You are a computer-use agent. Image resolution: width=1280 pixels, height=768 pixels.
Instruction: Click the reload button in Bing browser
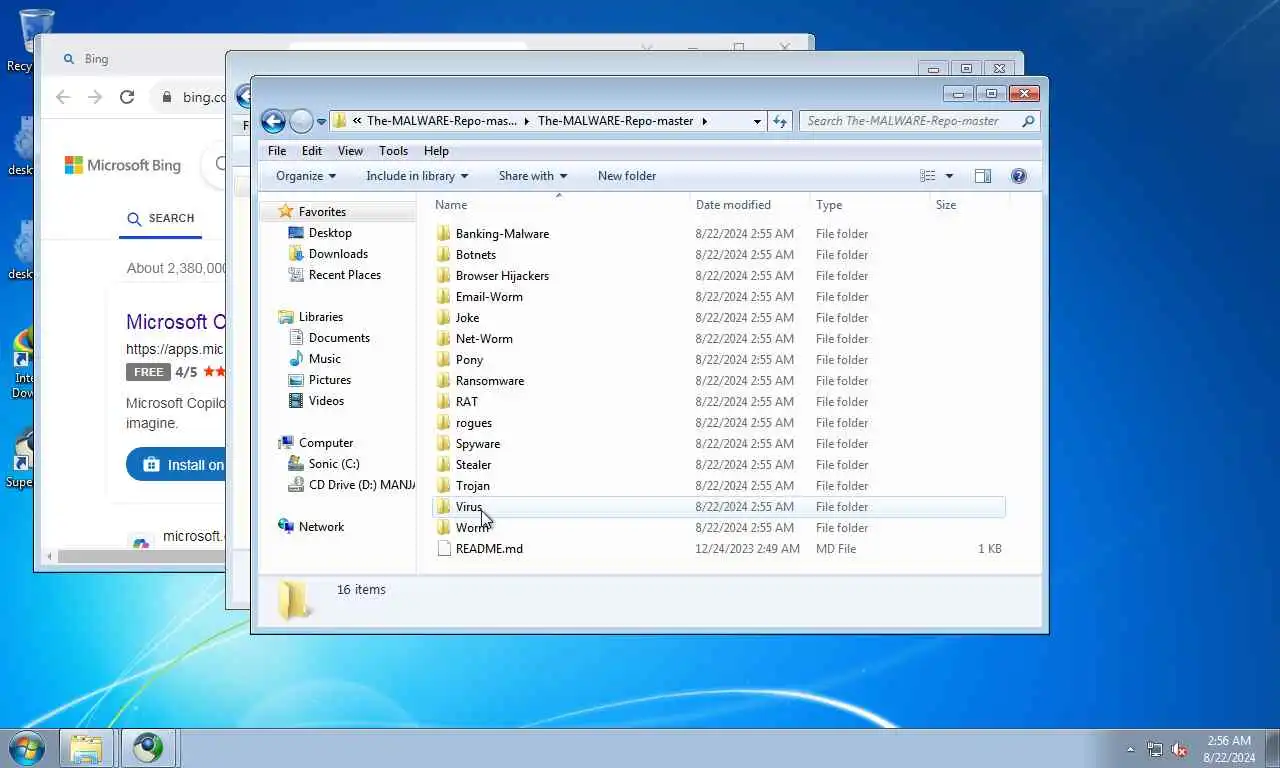(x=127, y=97)
